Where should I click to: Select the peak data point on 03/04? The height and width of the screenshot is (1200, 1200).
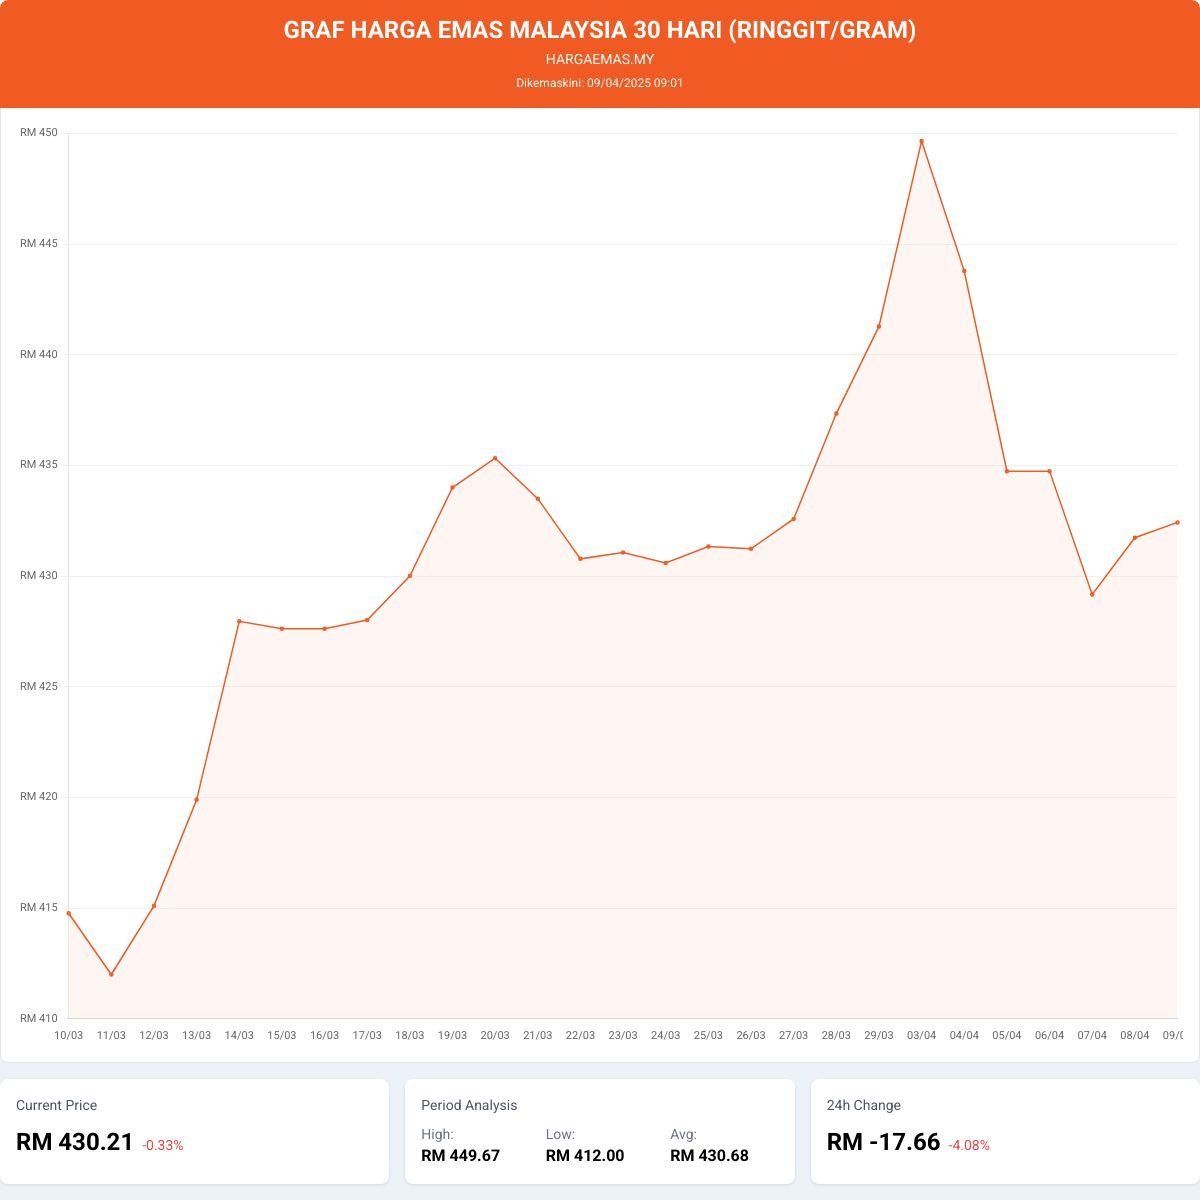(921, 141)
